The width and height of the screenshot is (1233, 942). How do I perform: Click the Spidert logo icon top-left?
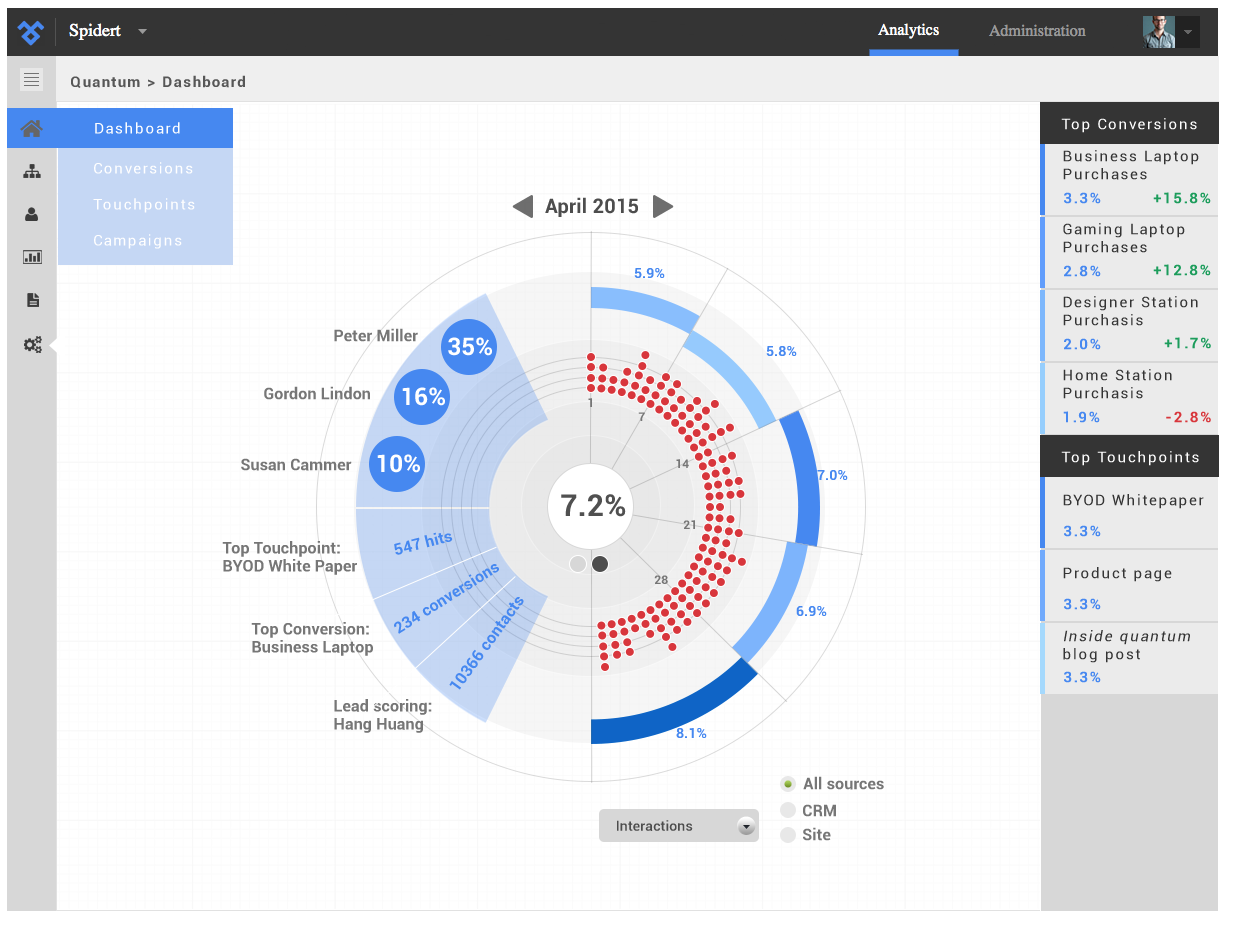click(x=30, y=31)
